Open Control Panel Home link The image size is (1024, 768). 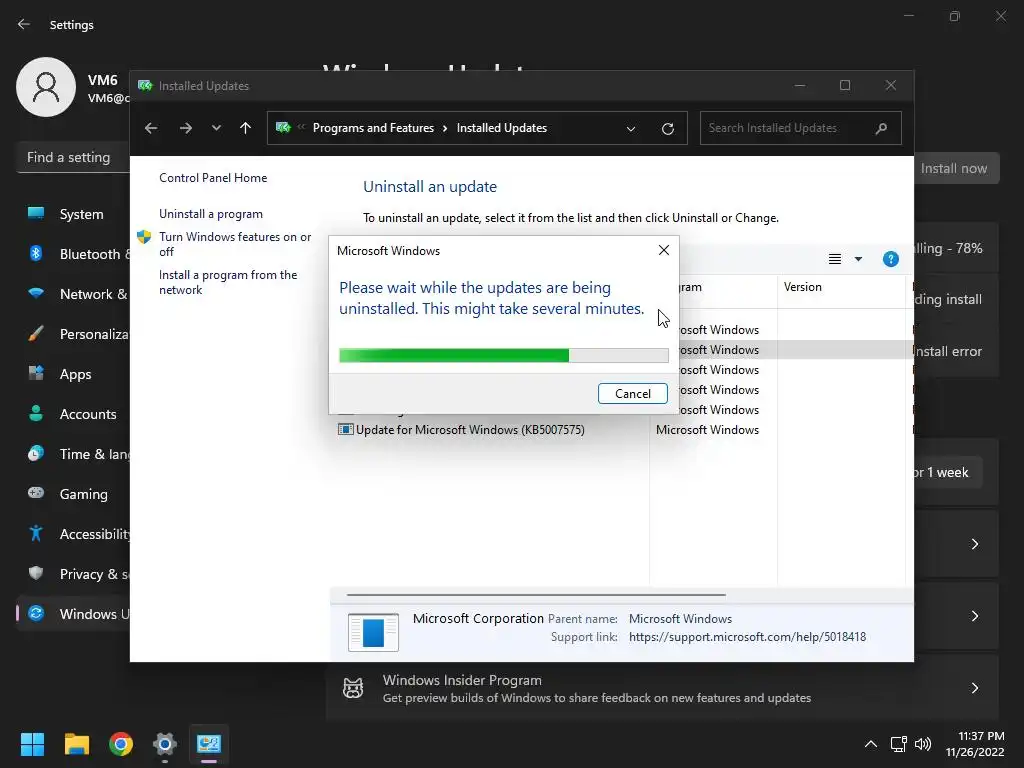(x=213, y=178)
